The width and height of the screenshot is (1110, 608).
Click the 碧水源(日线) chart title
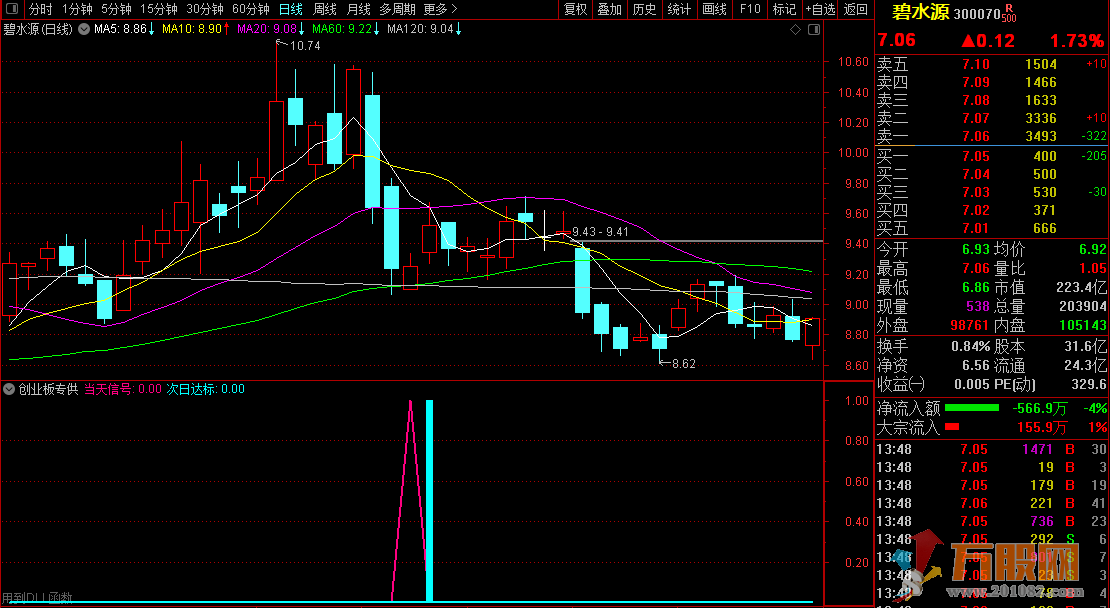click(x=38, y=29)
